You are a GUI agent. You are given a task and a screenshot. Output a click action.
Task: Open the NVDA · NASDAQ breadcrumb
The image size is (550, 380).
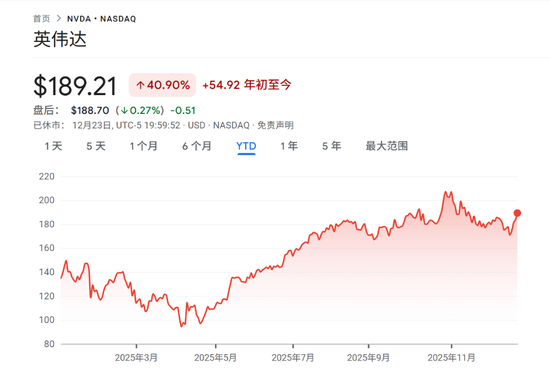pyautogui.click(x=101, y=19)
